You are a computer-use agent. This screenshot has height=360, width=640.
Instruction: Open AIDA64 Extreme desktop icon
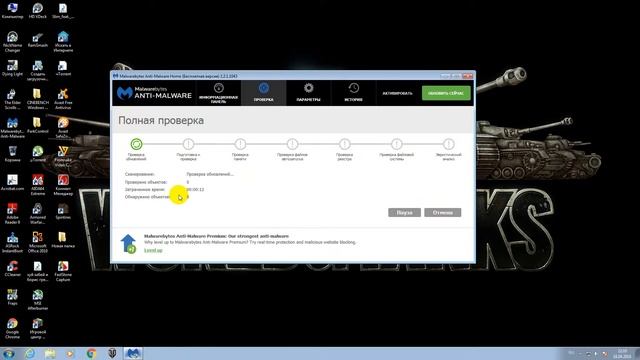(x=38, y=185)
